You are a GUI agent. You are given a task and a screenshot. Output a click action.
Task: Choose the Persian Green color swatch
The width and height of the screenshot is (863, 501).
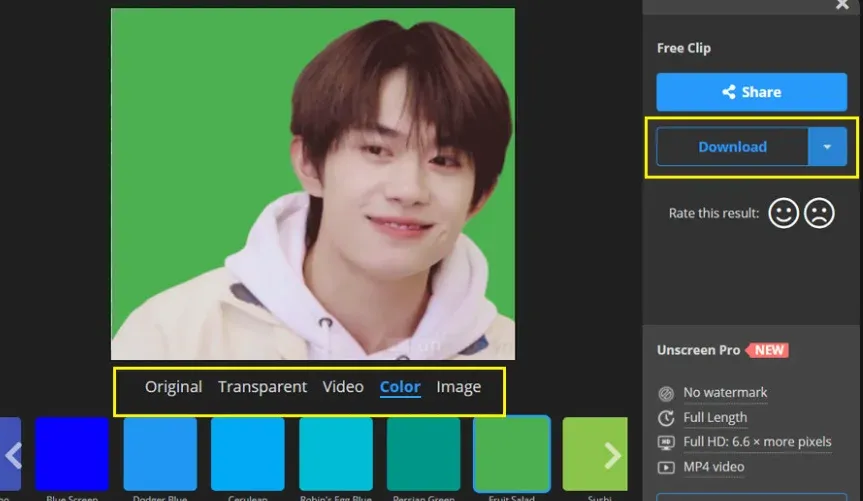point(423,454)
